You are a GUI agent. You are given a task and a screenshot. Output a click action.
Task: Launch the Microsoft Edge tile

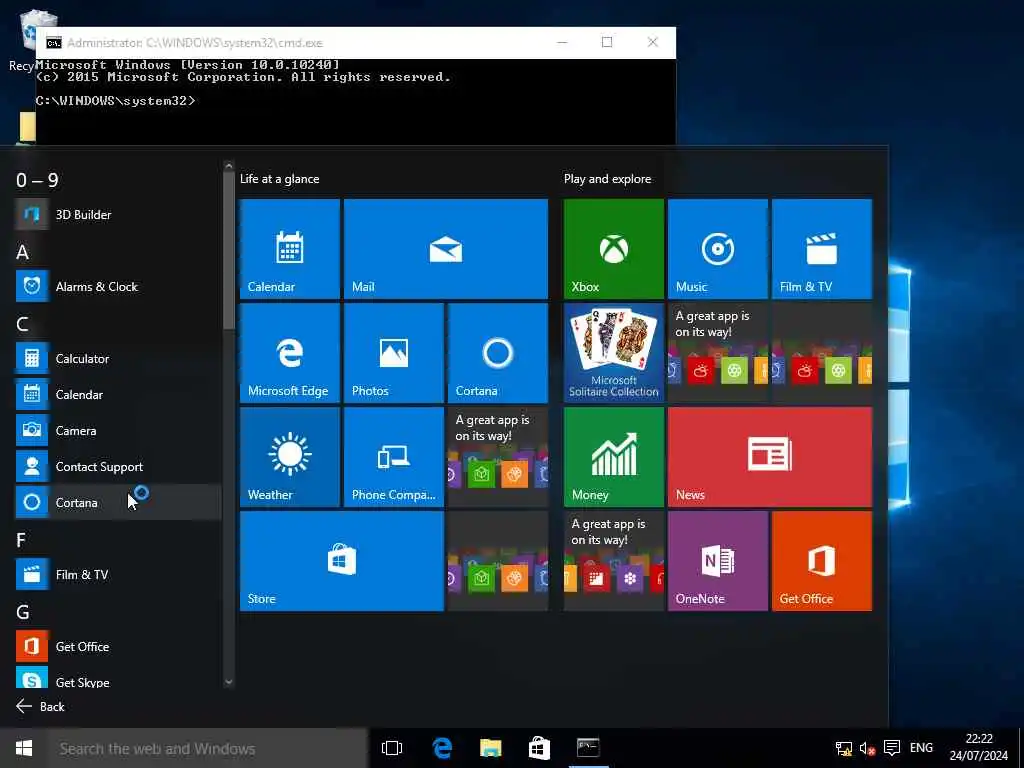point(289,353)
